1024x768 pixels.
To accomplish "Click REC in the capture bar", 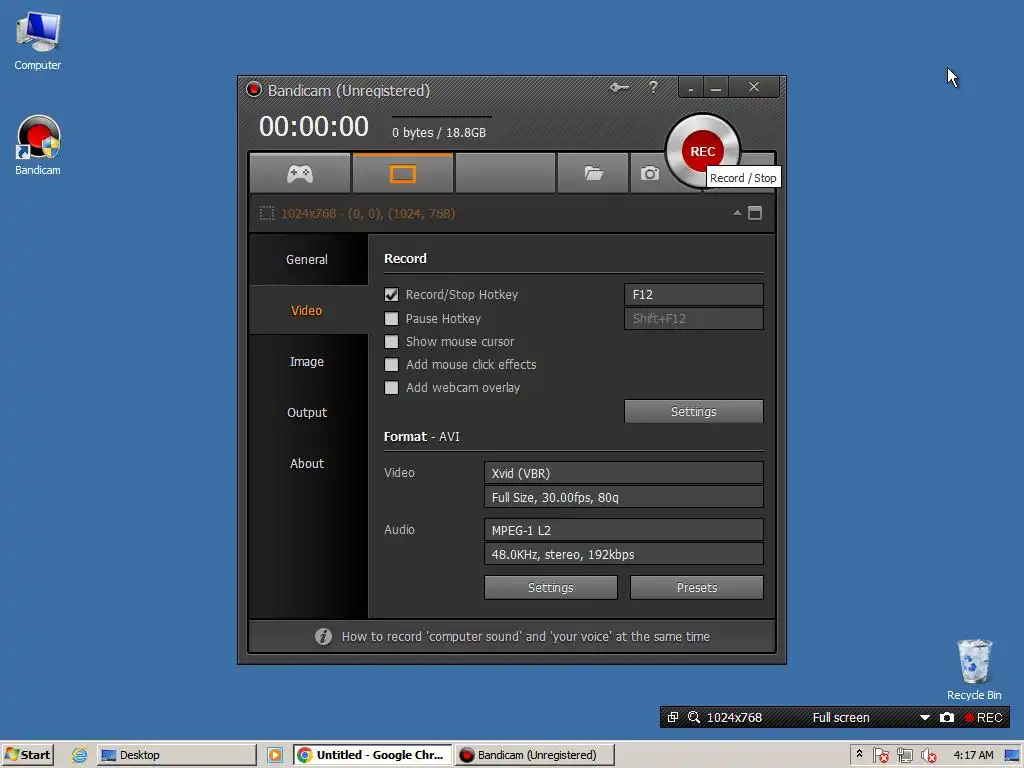I will pyautogui.click(x=984, y=717).
